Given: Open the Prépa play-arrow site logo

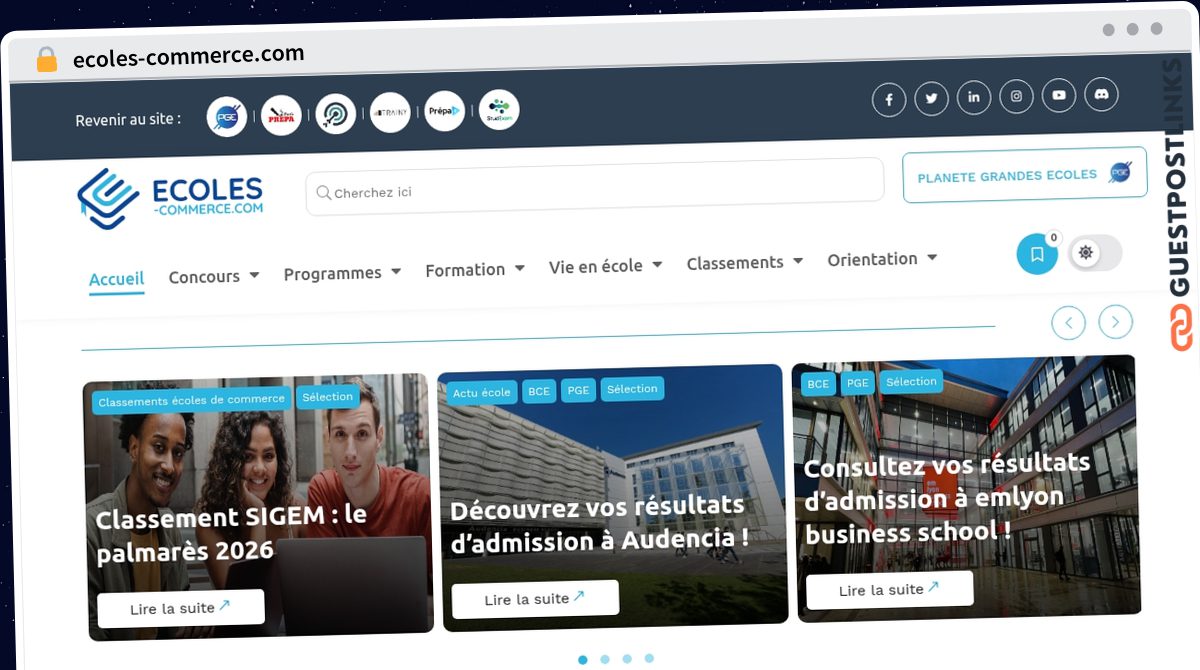Looking at the screenshot, I should click(444, 111).
